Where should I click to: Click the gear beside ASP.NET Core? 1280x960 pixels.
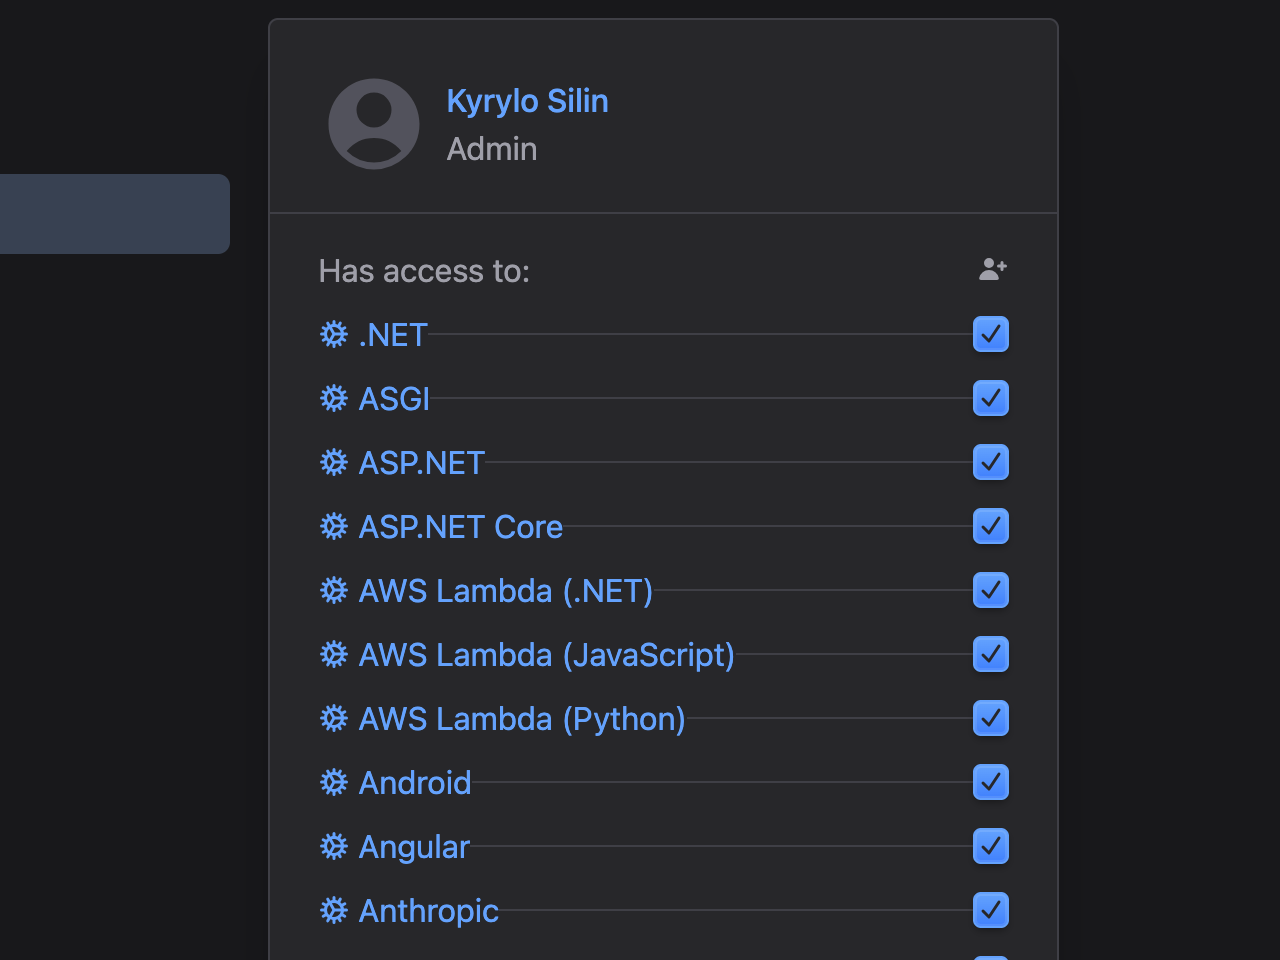tap(333, 526)
